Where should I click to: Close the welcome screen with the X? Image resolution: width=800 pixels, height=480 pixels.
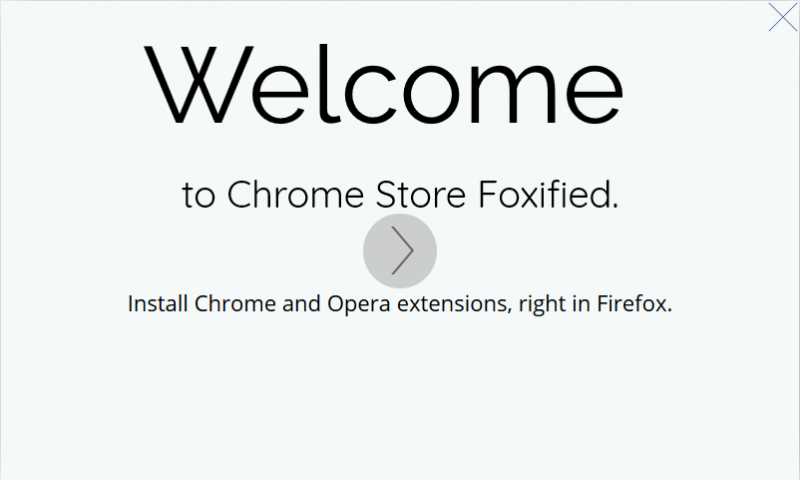782,18
